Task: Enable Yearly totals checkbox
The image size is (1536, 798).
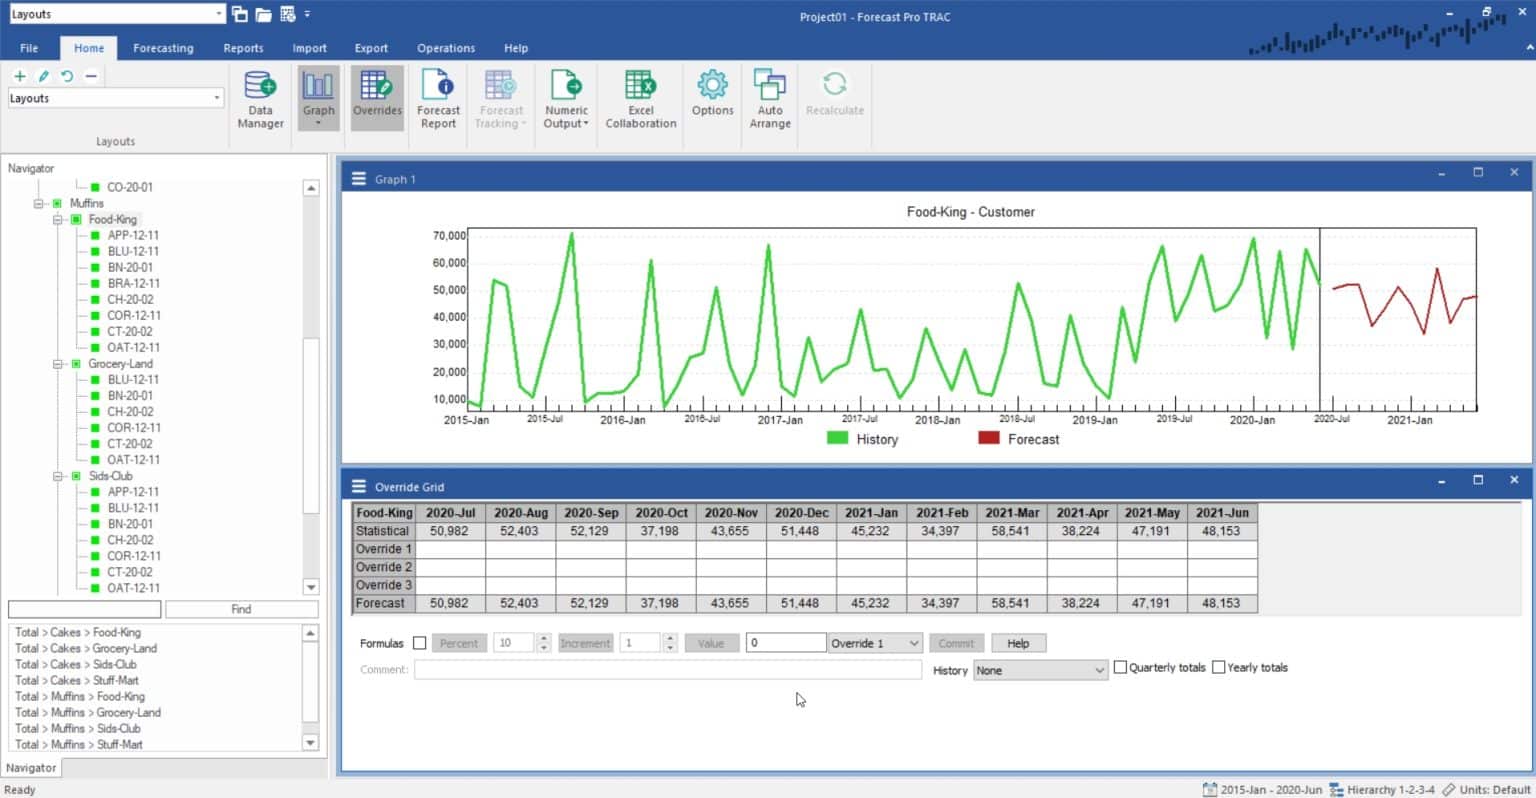Action: point(1218,667)
